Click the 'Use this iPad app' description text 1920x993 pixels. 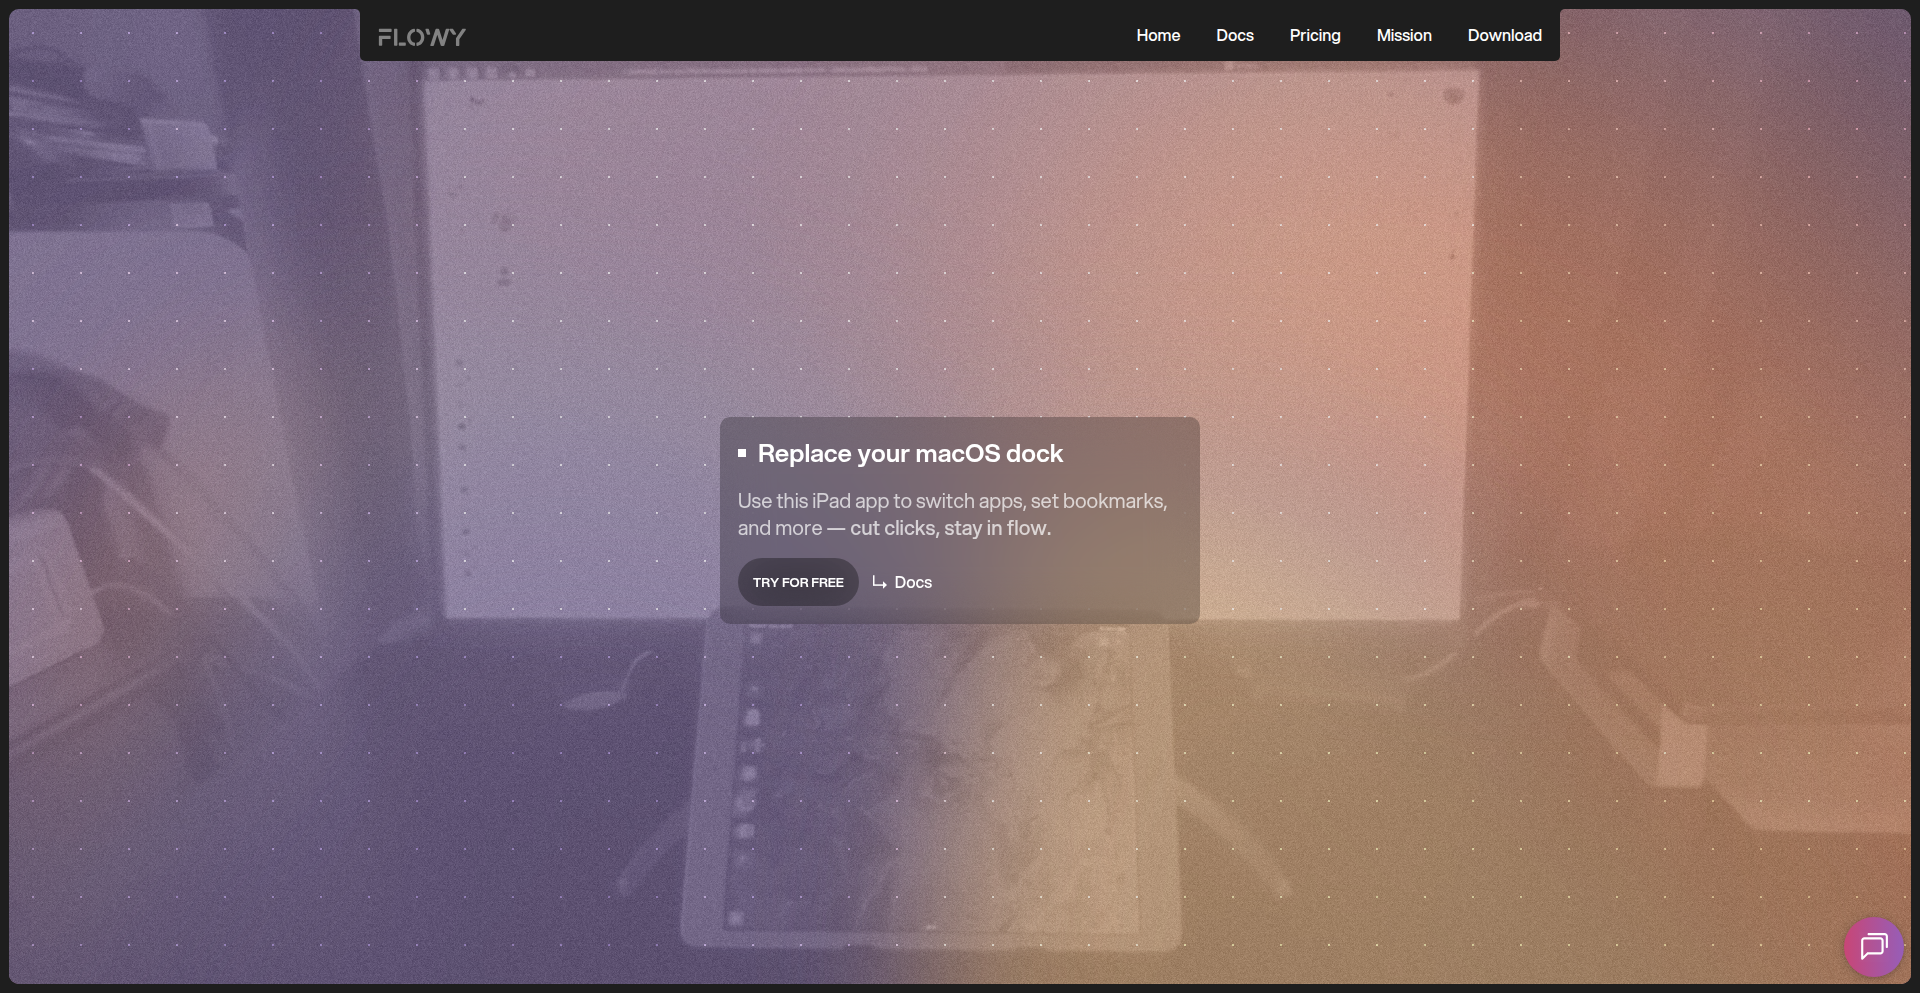click(952, 514)
